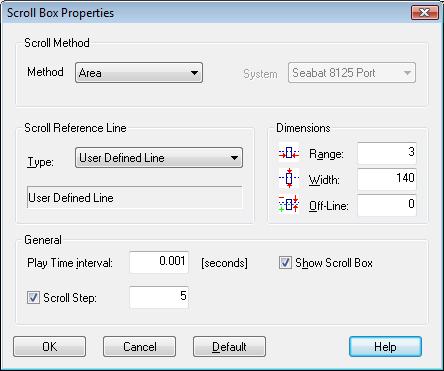Image resolution: width=444 pixels, height=371 pixels.
Task: Click the Width dimension icon
Action: click(x=289, y=179)
